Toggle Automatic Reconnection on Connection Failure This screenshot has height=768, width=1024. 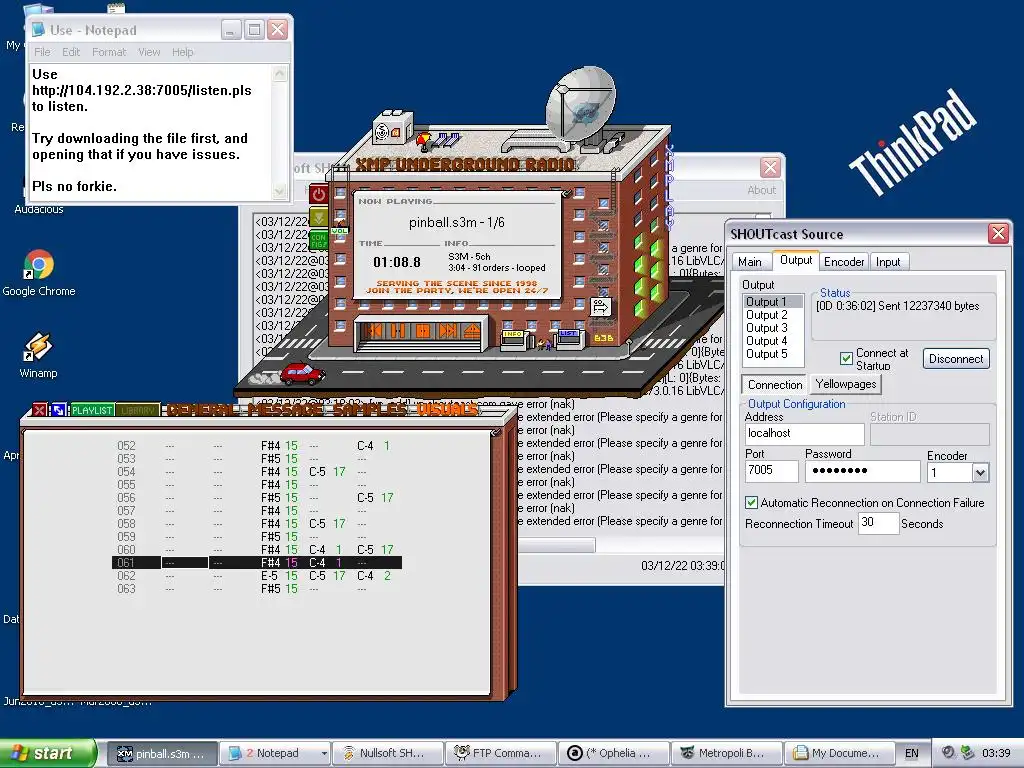coord(751,502)
